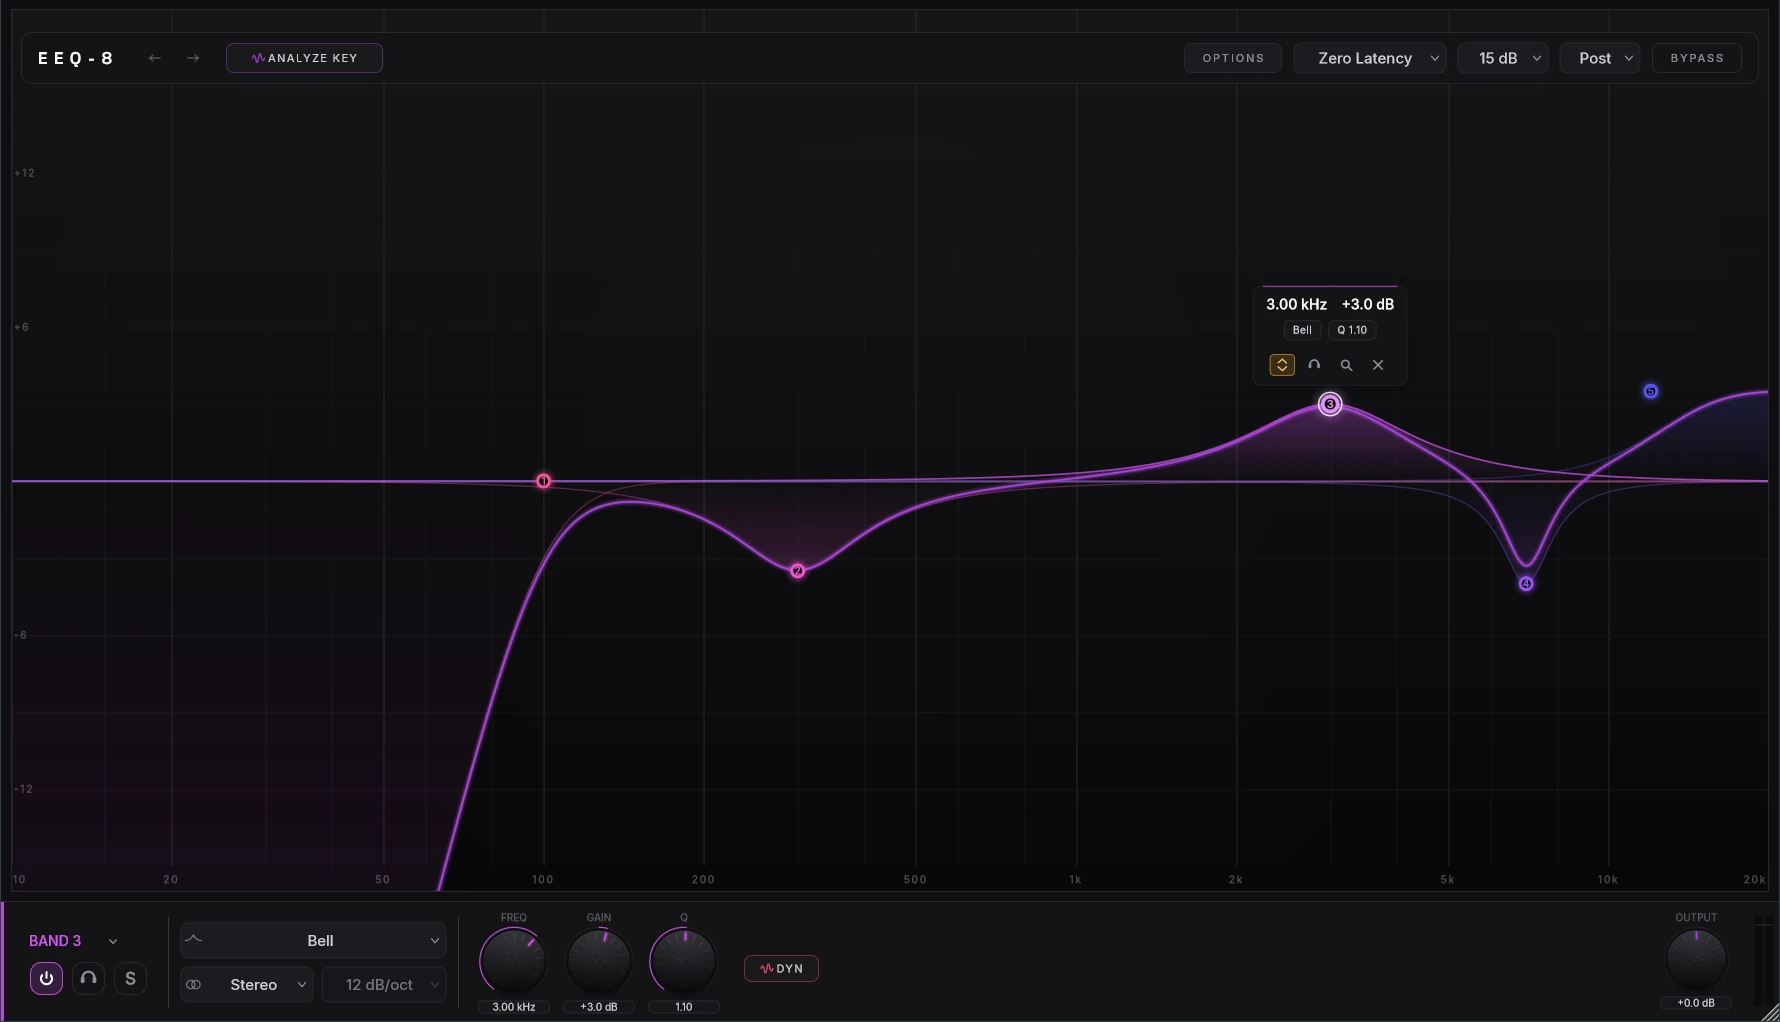Go forward with the right arrow icon
Image resolution: width=1780 pixels, height=1022 pixels.
[x=193, y=58]
